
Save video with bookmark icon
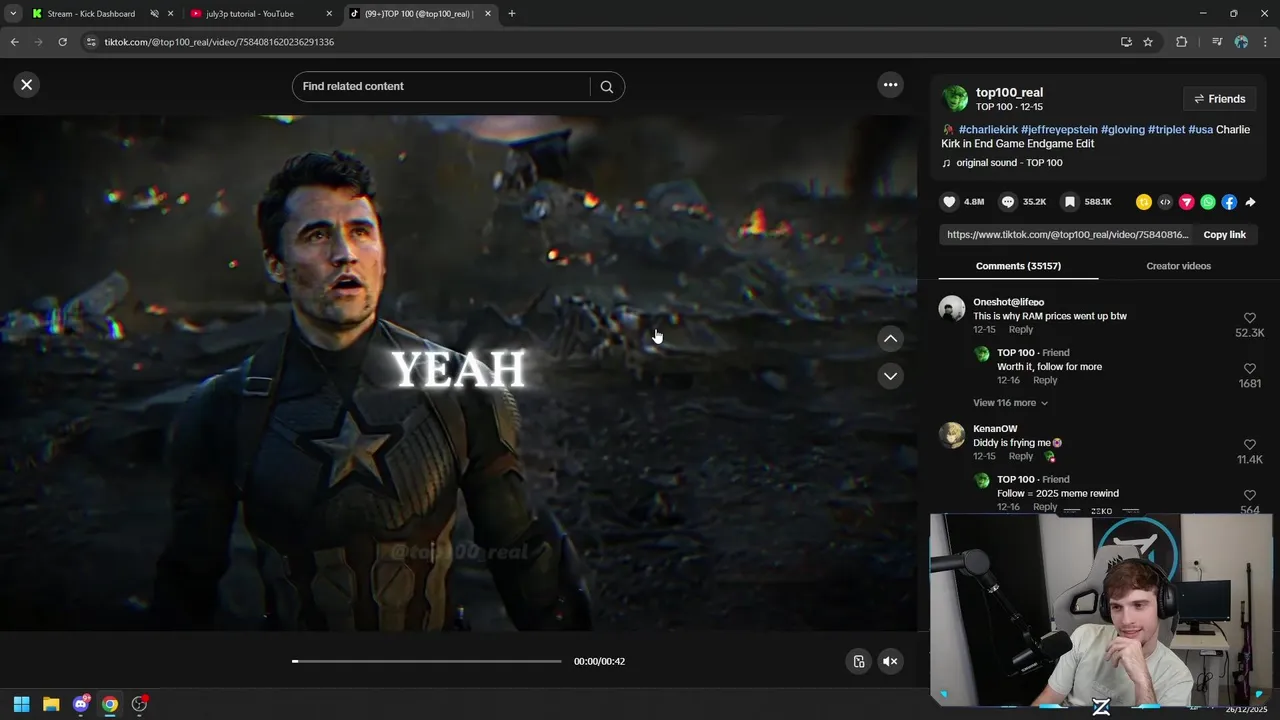(x=1069, y=202)
